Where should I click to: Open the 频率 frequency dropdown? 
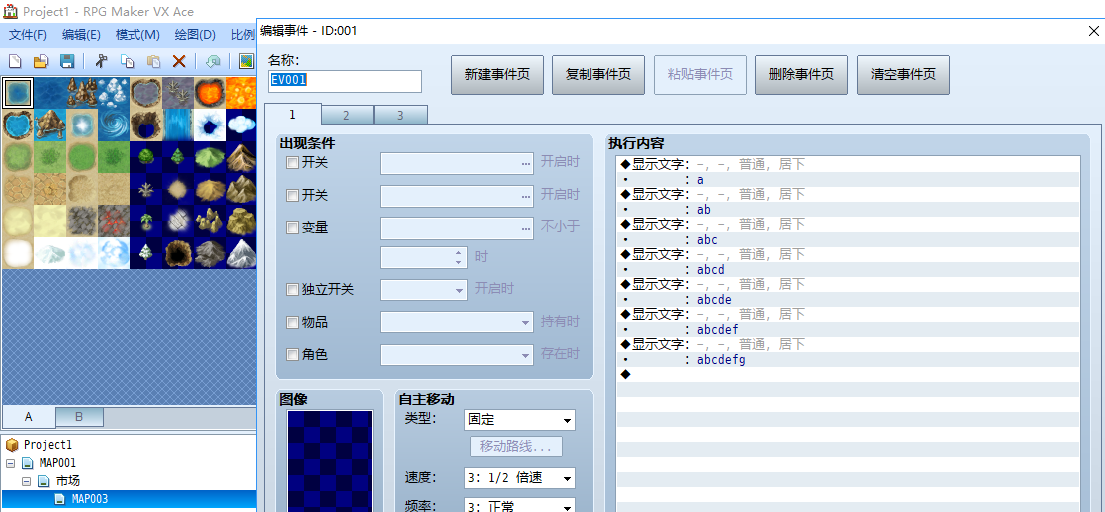point(520,506)
